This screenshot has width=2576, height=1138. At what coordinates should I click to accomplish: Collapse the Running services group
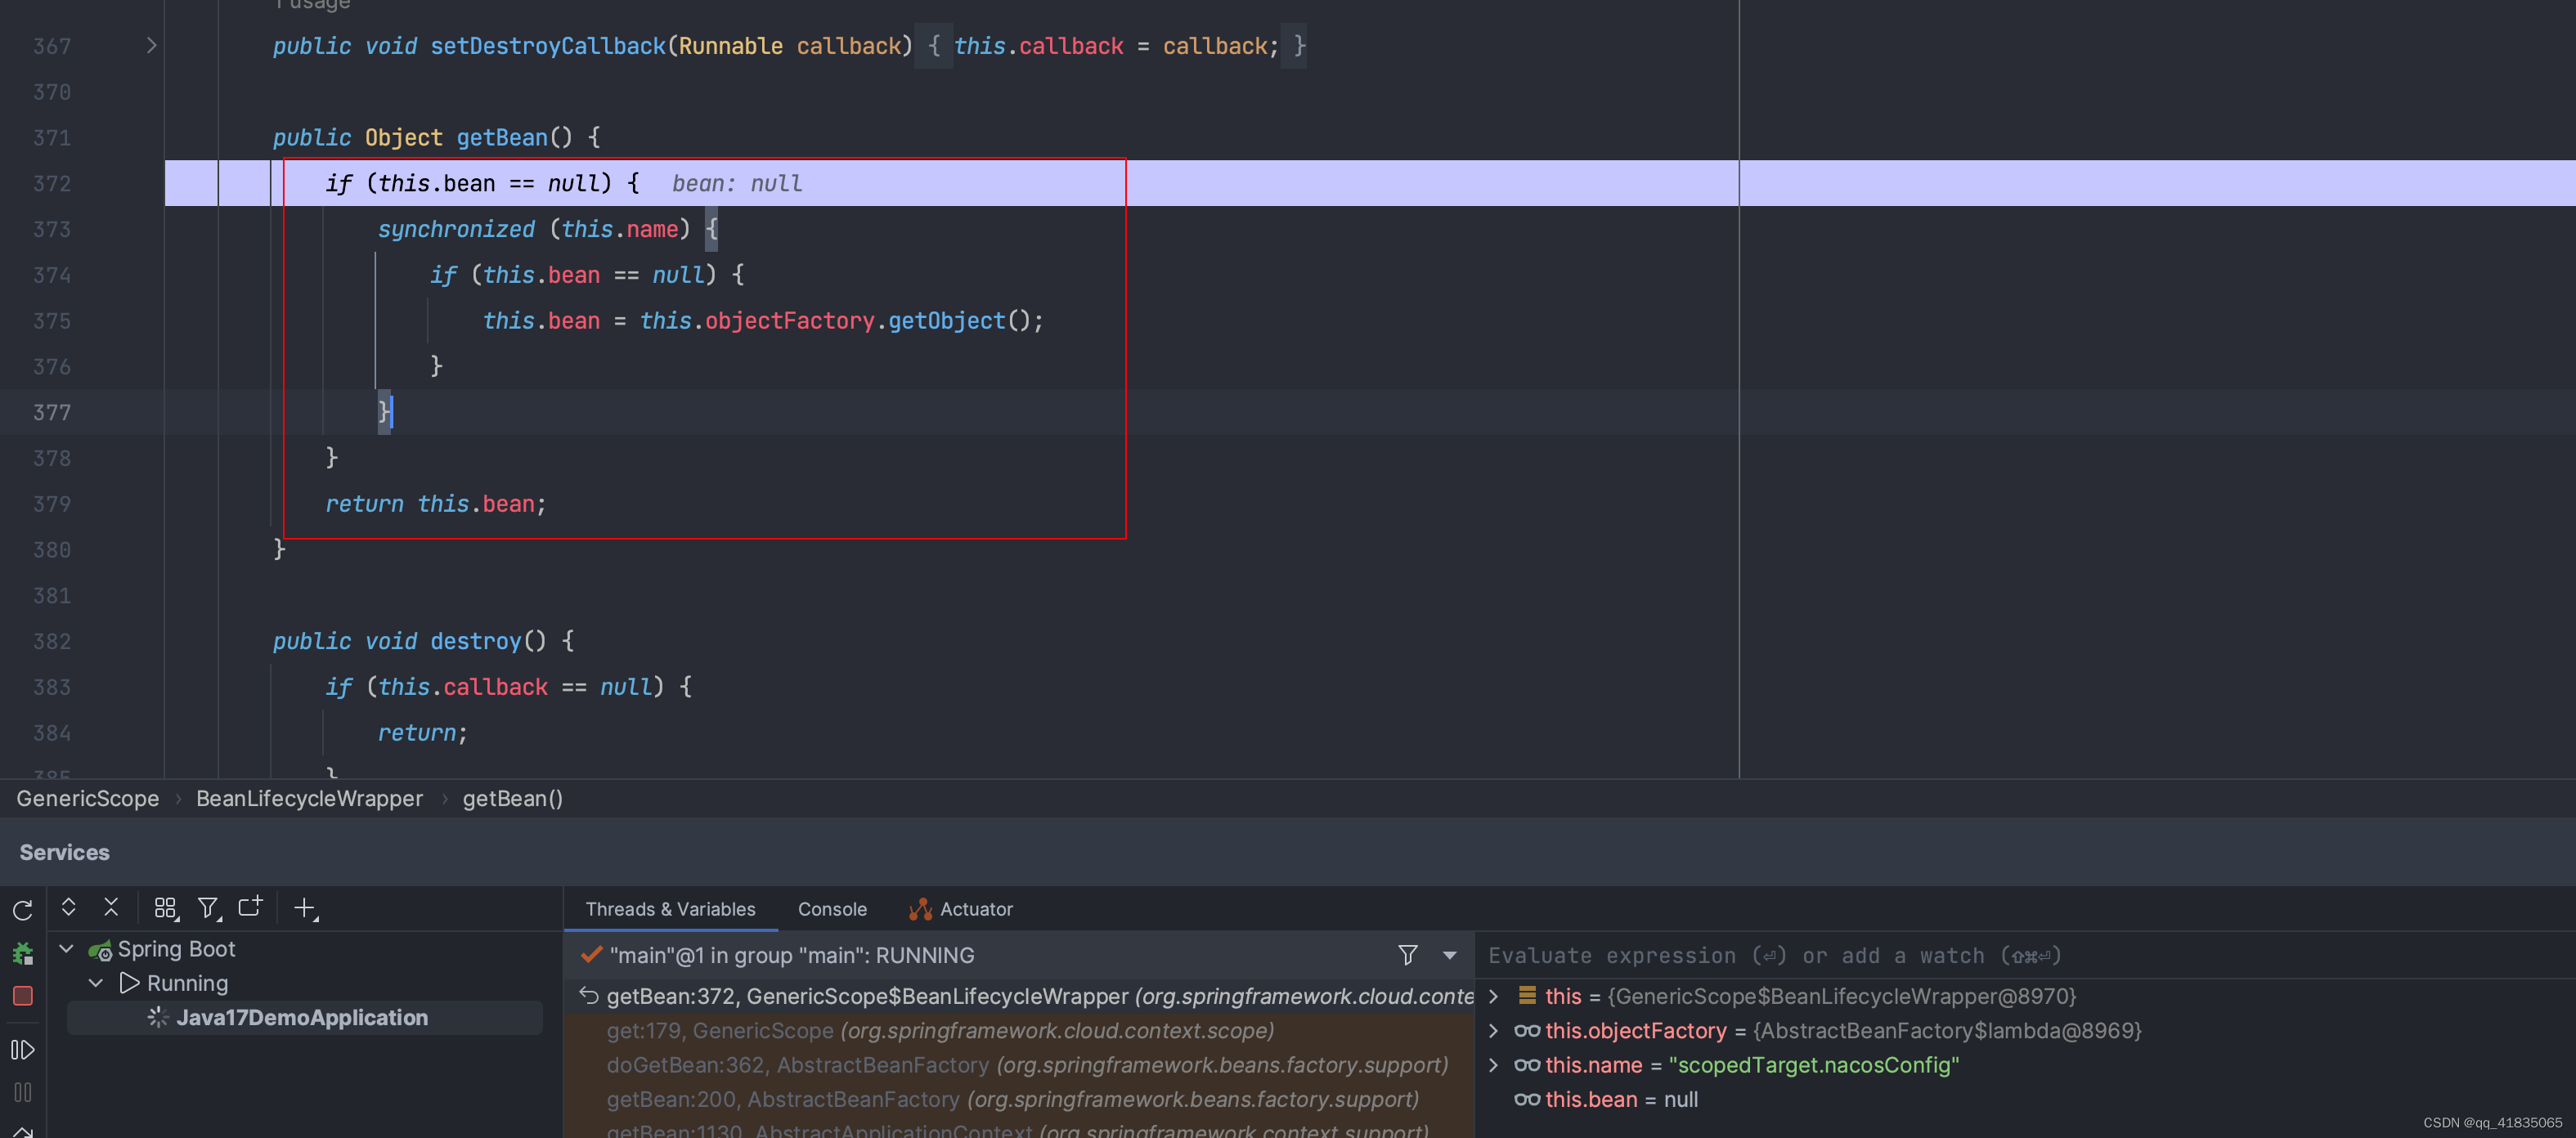(96, 982)
